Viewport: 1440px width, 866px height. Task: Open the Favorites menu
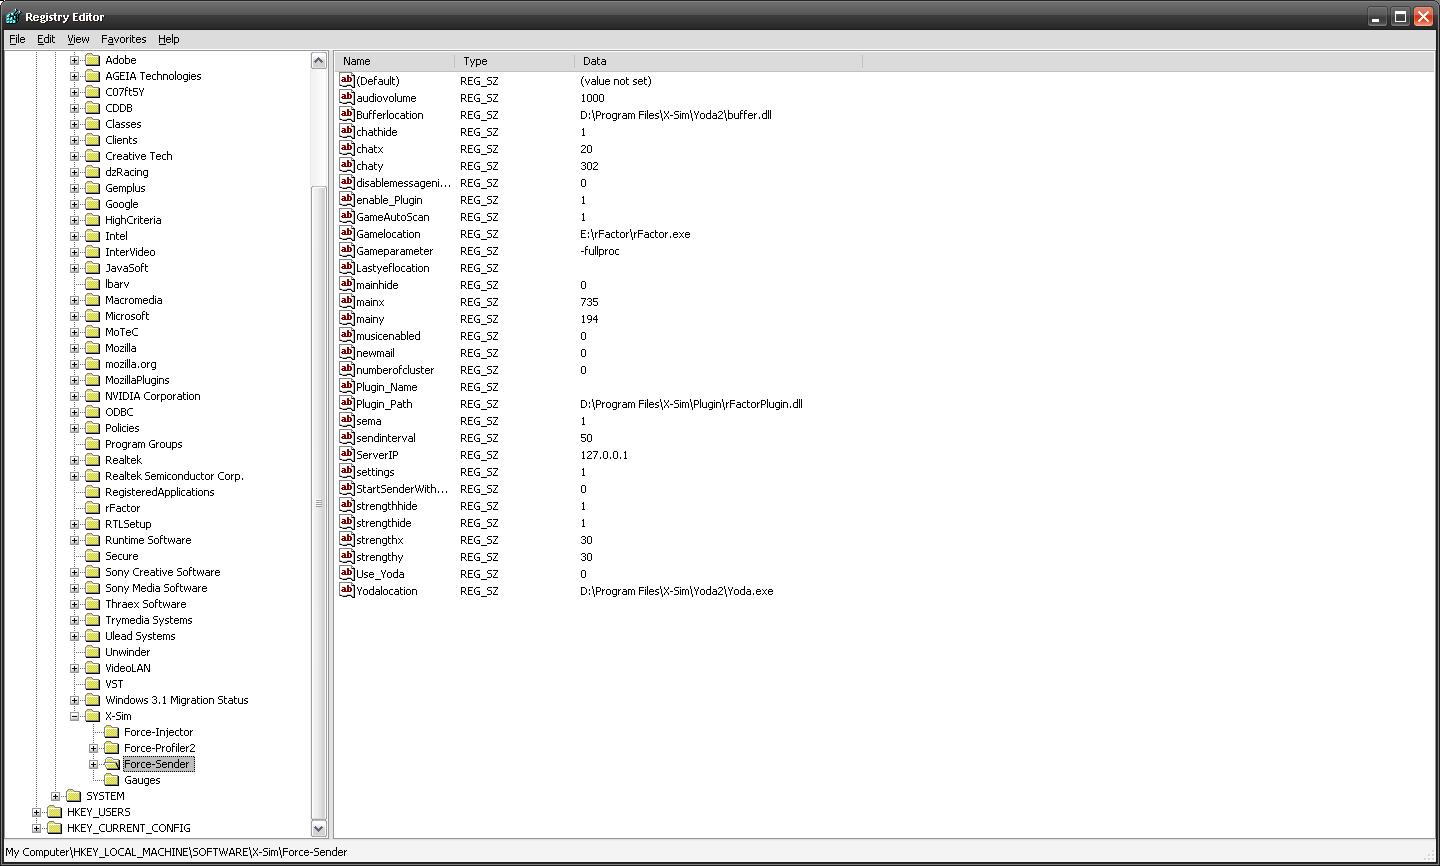124,39
